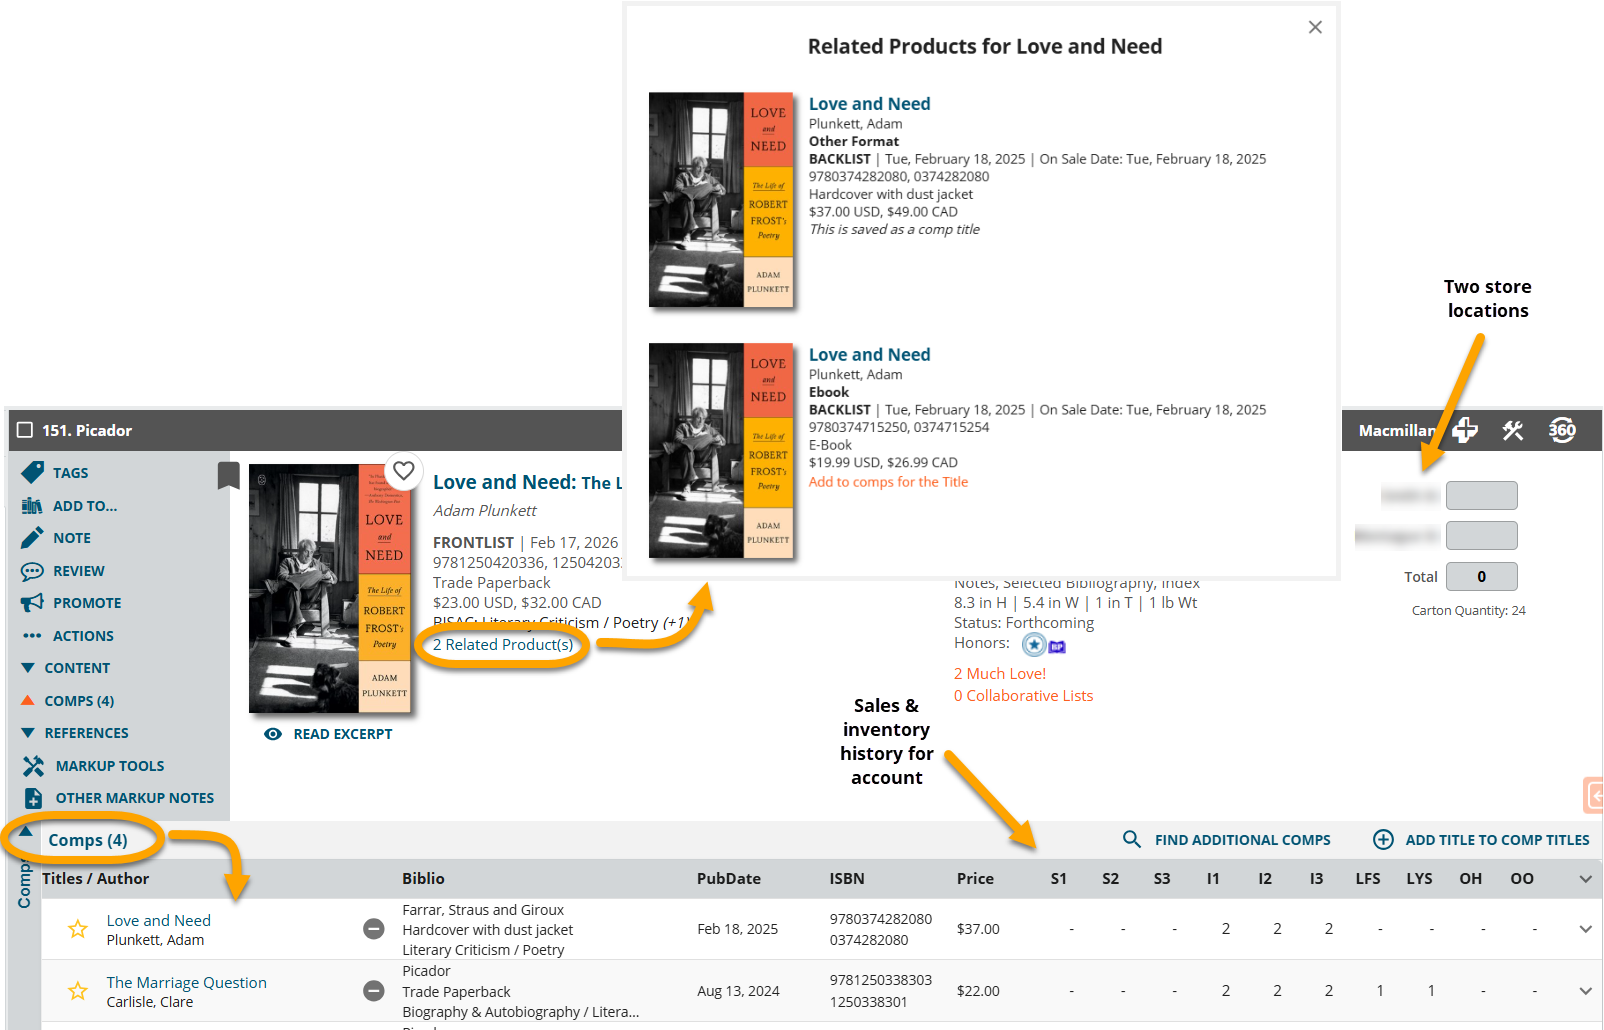This screenshot has height=1030, width=1604.
Task: Expand the Love and Need comp row chevron
Action: point(1585,929)
